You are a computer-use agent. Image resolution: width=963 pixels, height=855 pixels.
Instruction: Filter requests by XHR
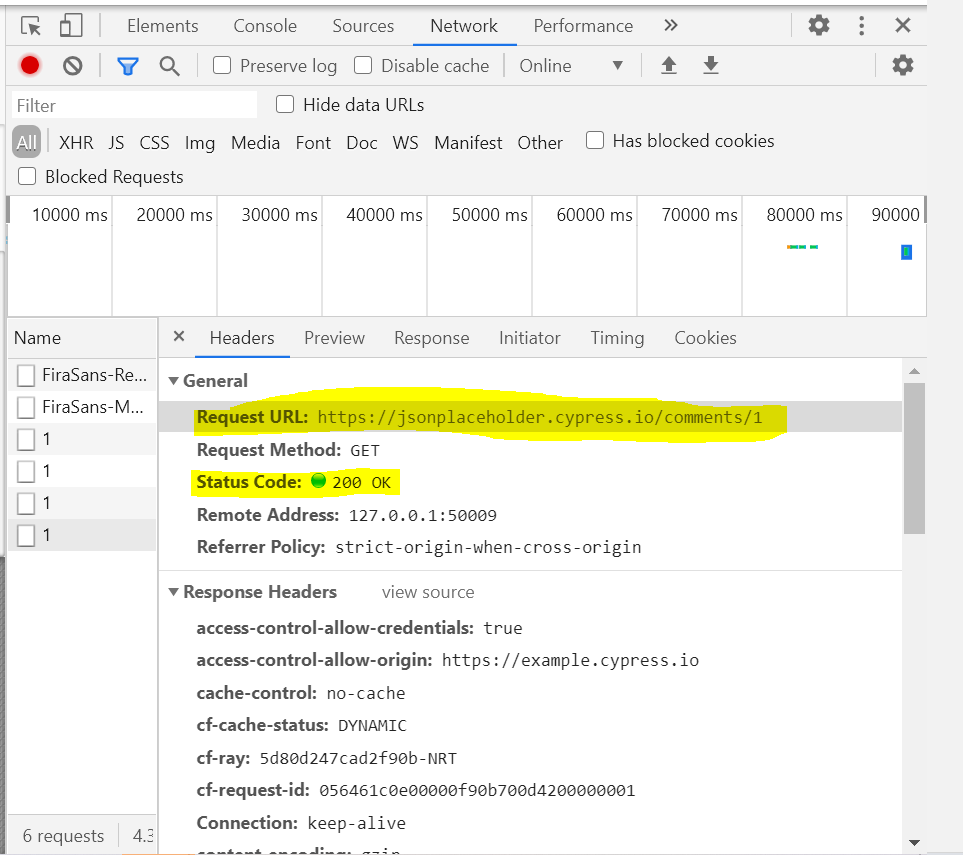pos(76,142)
